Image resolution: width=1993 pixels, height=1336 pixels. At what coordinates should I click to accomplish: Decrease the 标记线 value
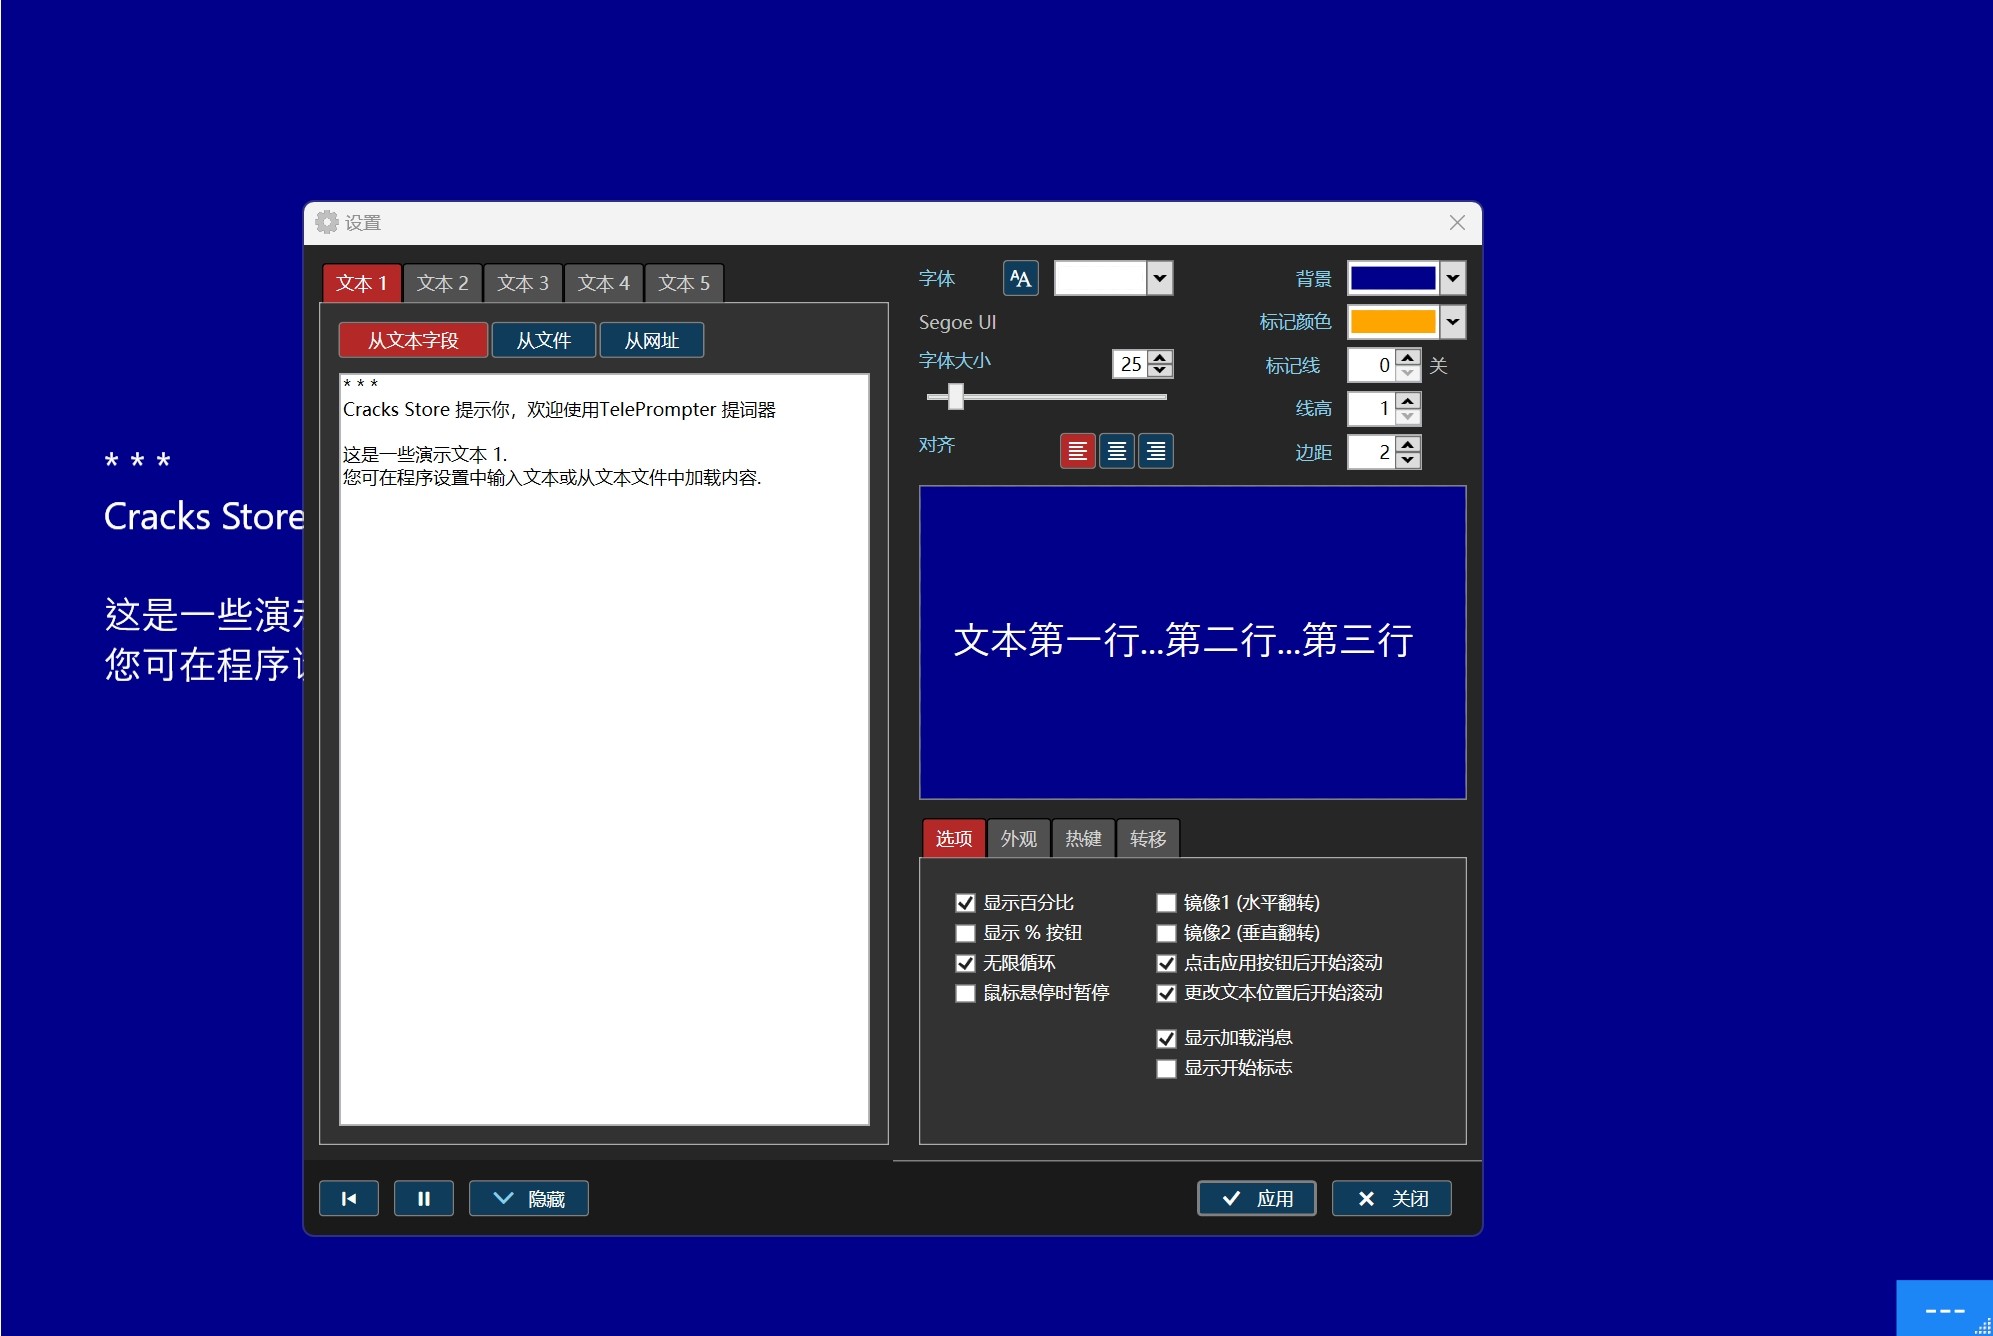click(1408, 372)
